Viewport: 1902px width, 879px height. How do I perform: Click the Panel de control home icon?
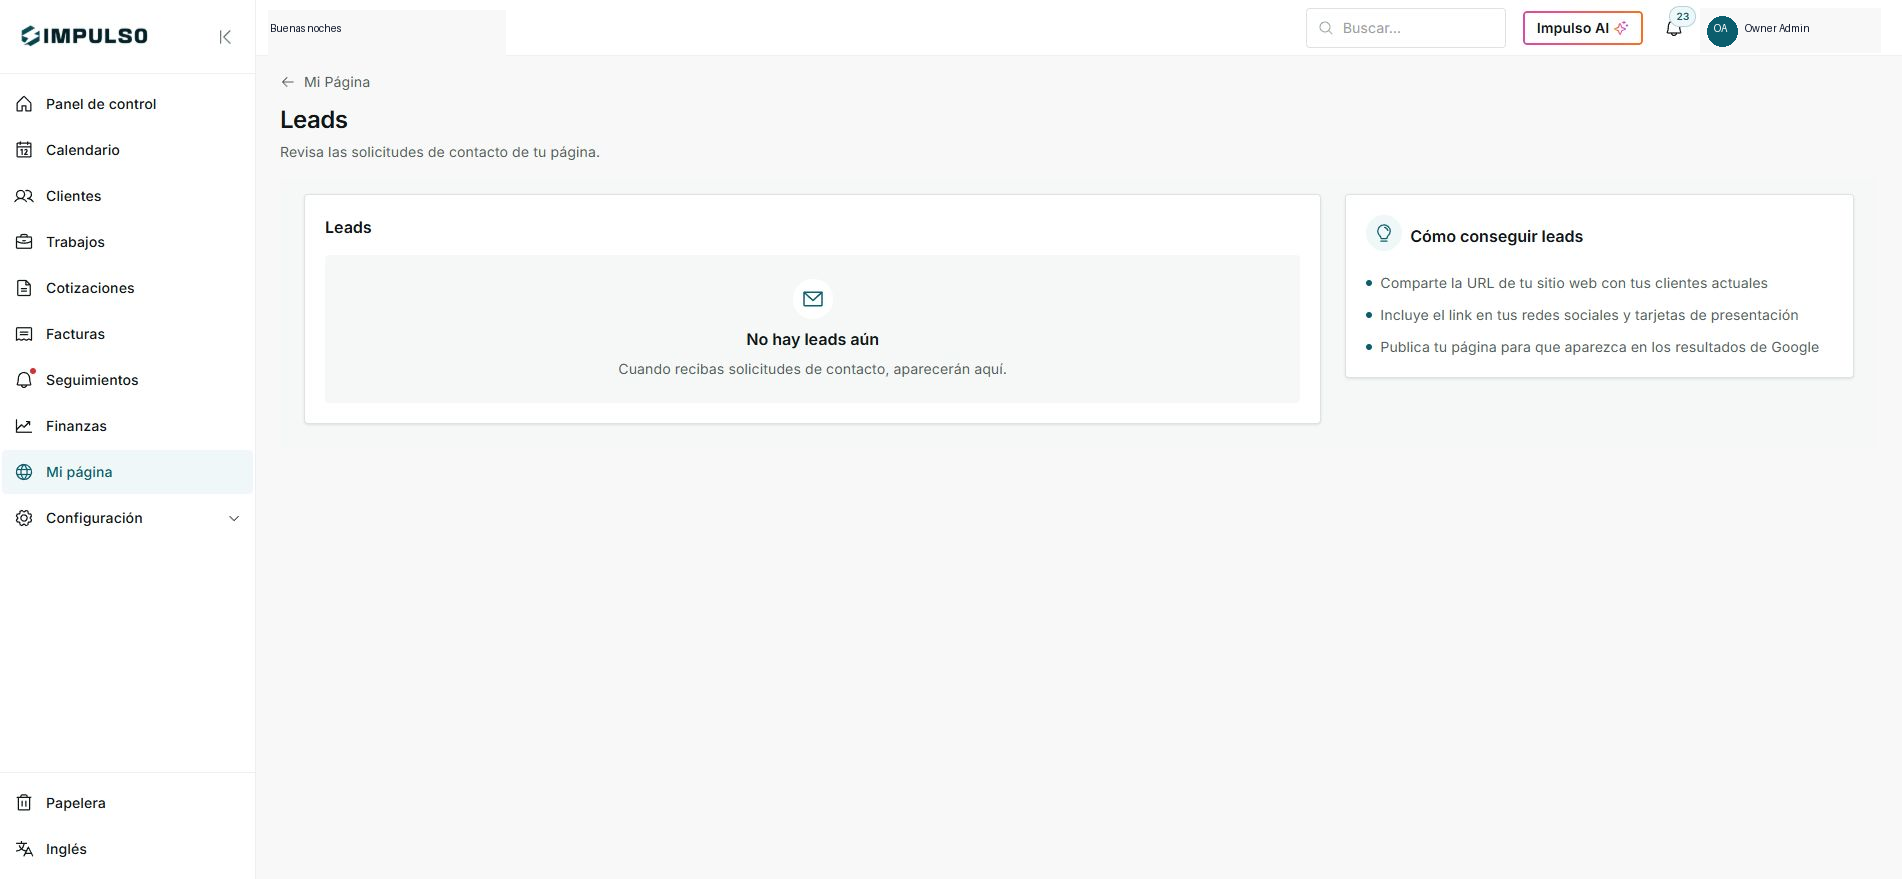24,104
